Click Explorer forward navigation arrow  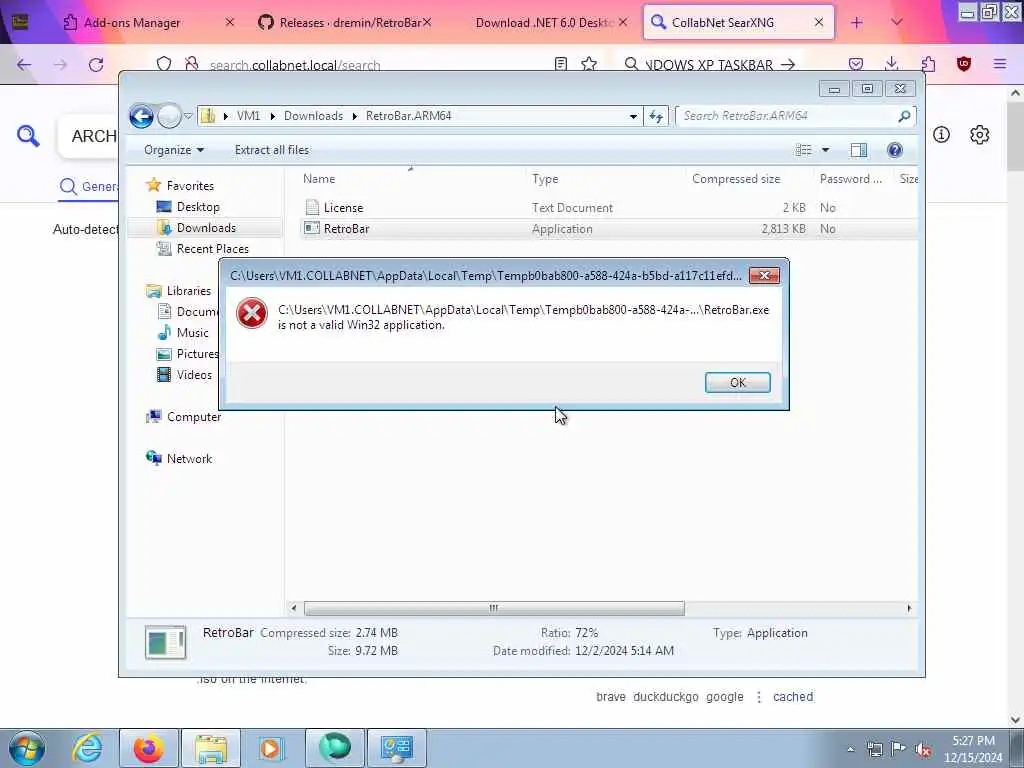coord(169,116)
